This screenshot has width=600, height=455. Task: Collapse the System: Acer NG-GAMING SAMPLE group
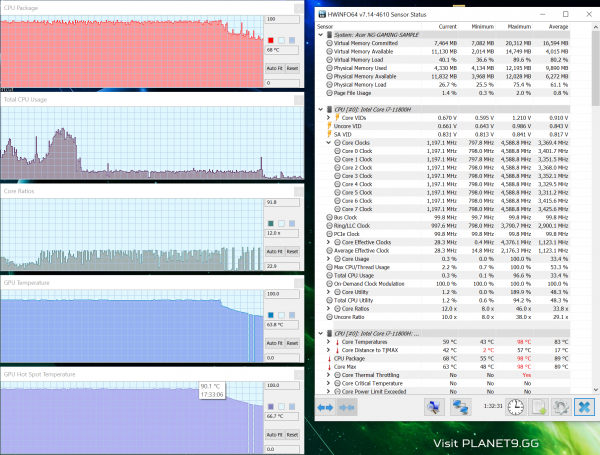[321, 34]
